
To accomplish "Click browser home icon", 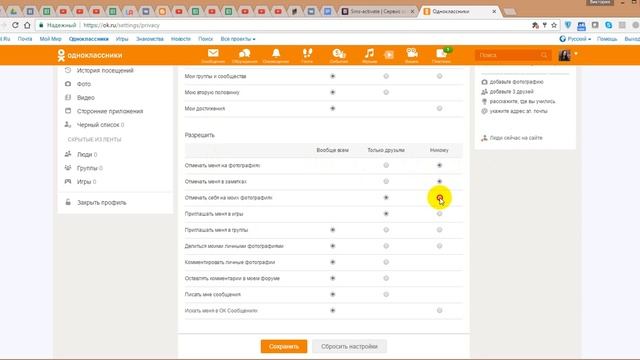I will 27,25.
